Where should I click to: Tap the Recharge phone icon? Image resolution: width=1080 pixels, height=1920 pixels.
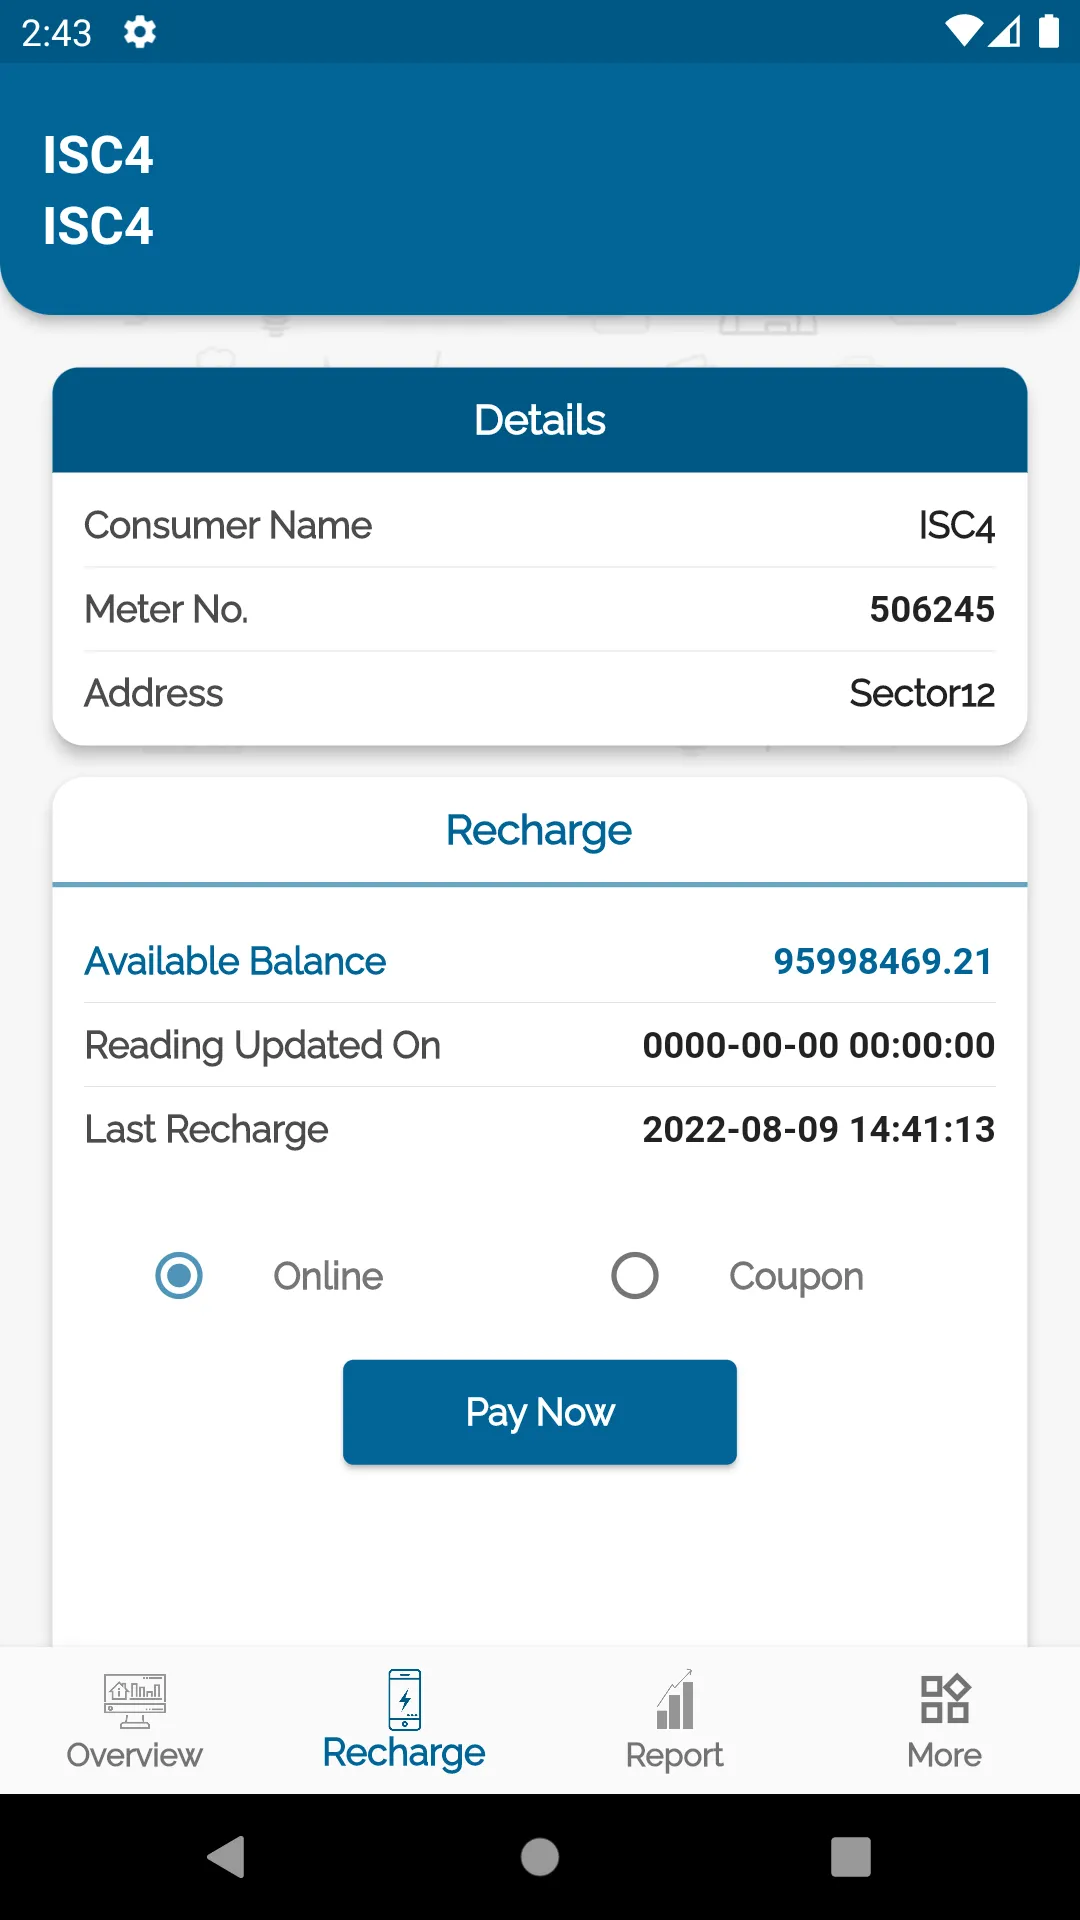tap(405, 1699)
